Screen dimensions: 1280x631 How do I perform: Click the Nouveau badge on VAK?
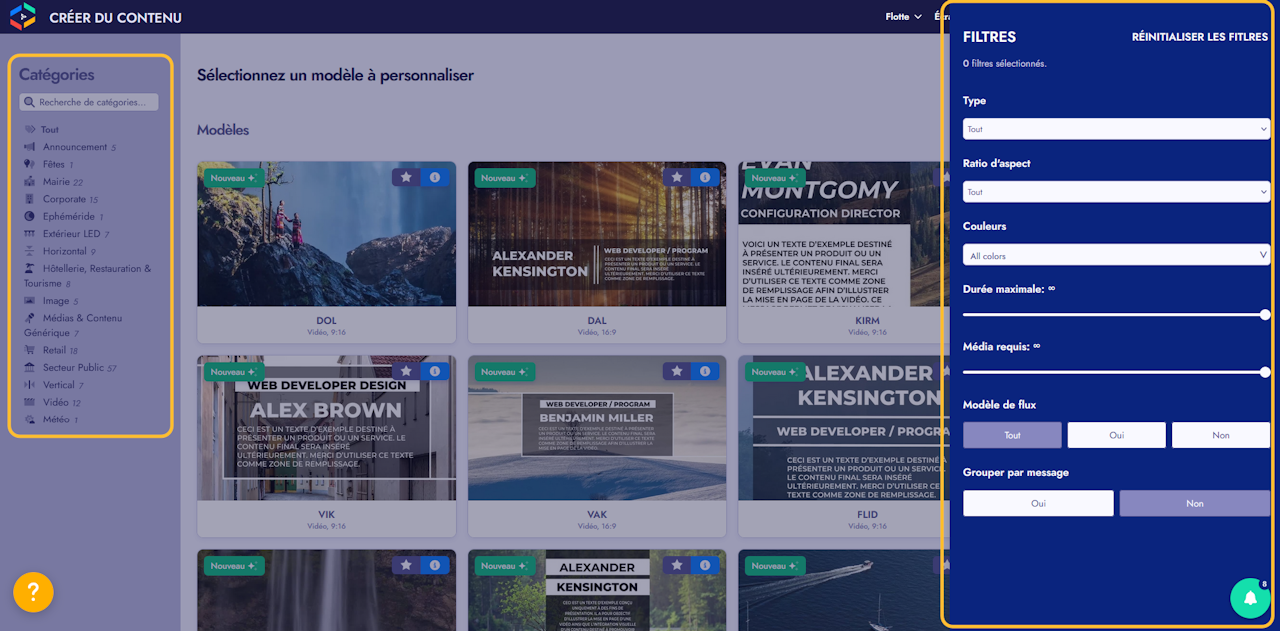(505, 371)
